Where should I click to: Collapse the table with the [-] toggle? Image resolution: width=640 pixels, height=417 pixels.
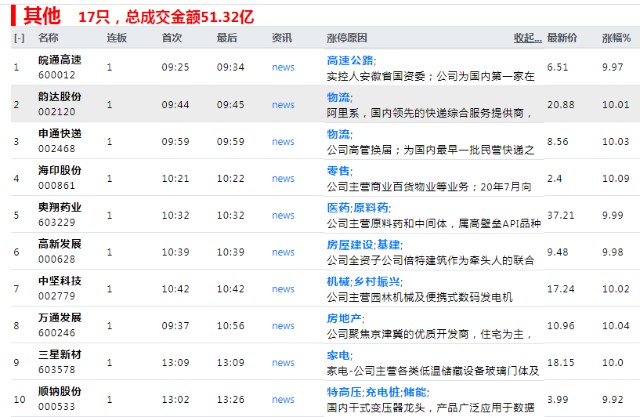(19, 38)
